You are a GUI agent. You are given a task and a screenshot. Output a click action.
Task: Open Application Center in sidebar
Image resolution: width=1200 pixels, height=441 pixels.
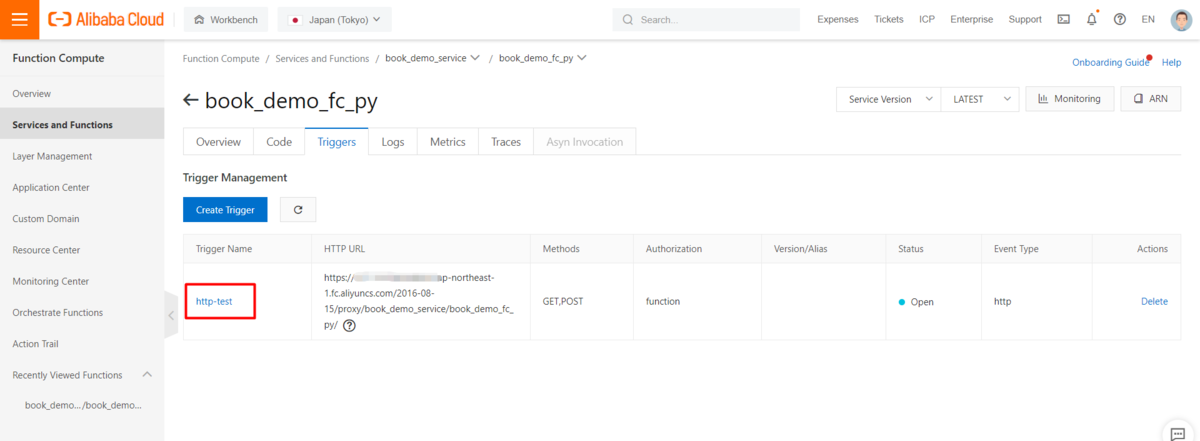pos(82,188)
